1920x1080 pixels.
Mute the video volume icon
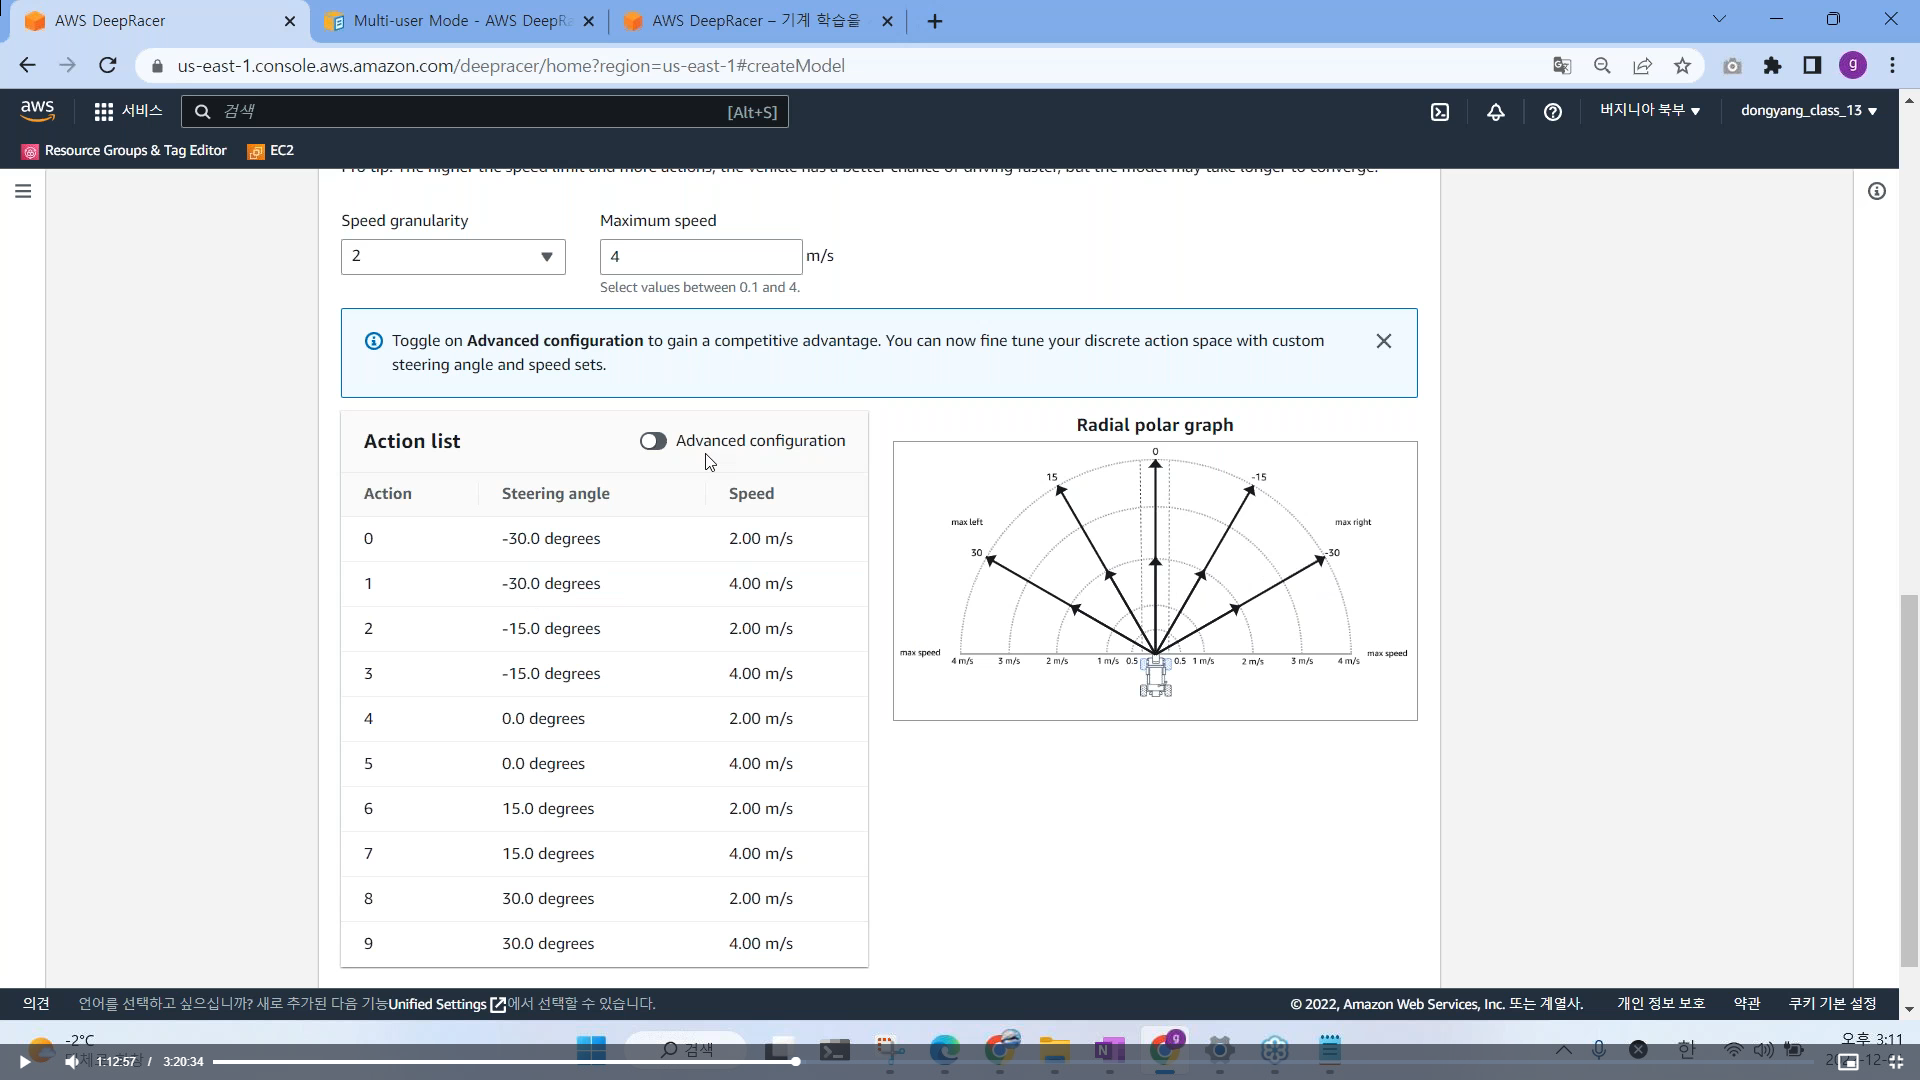[x=72, y=1062]
